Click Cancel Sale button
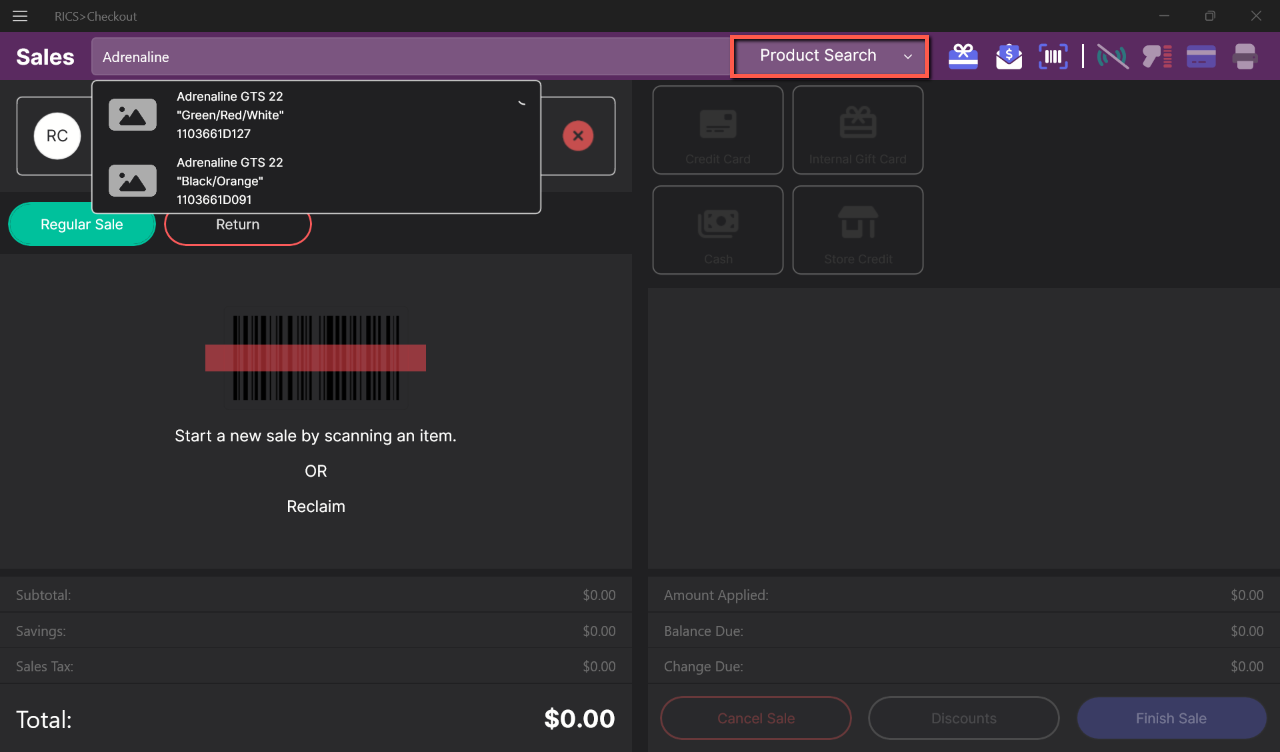 click(756, 718)
